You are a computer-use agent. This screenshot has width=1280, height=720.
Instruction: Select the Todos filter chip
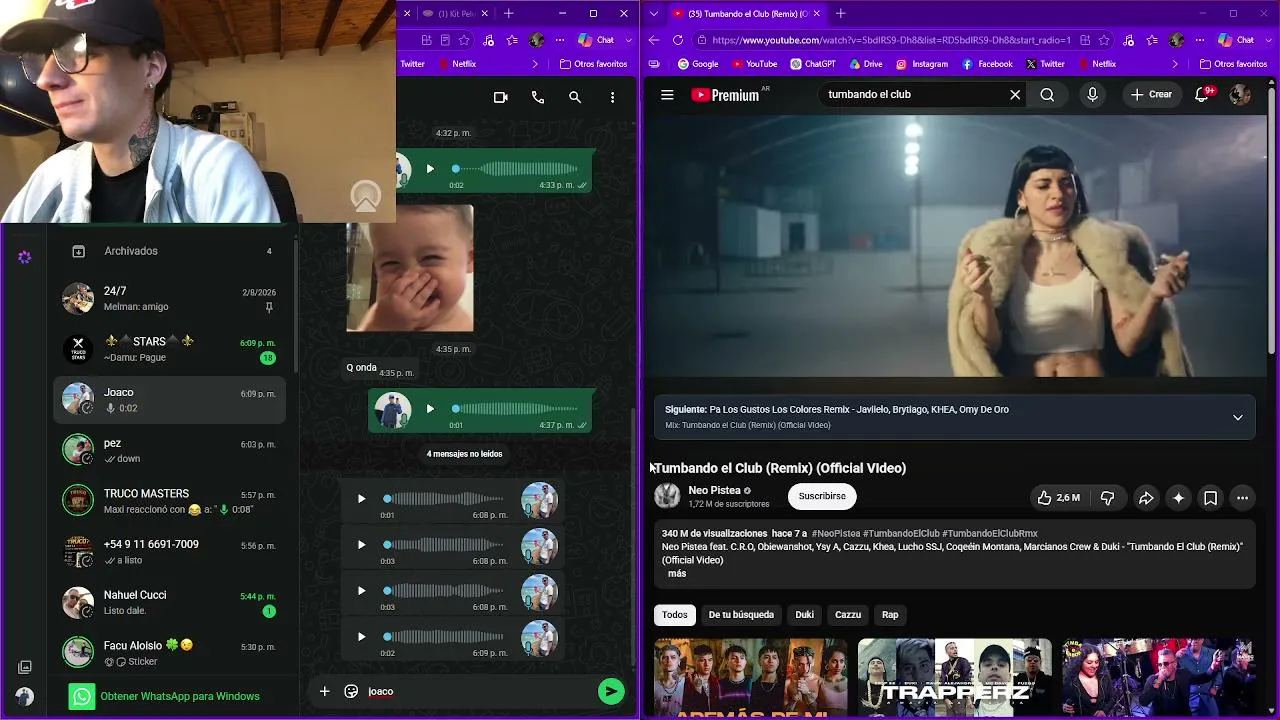pos(675,615)
